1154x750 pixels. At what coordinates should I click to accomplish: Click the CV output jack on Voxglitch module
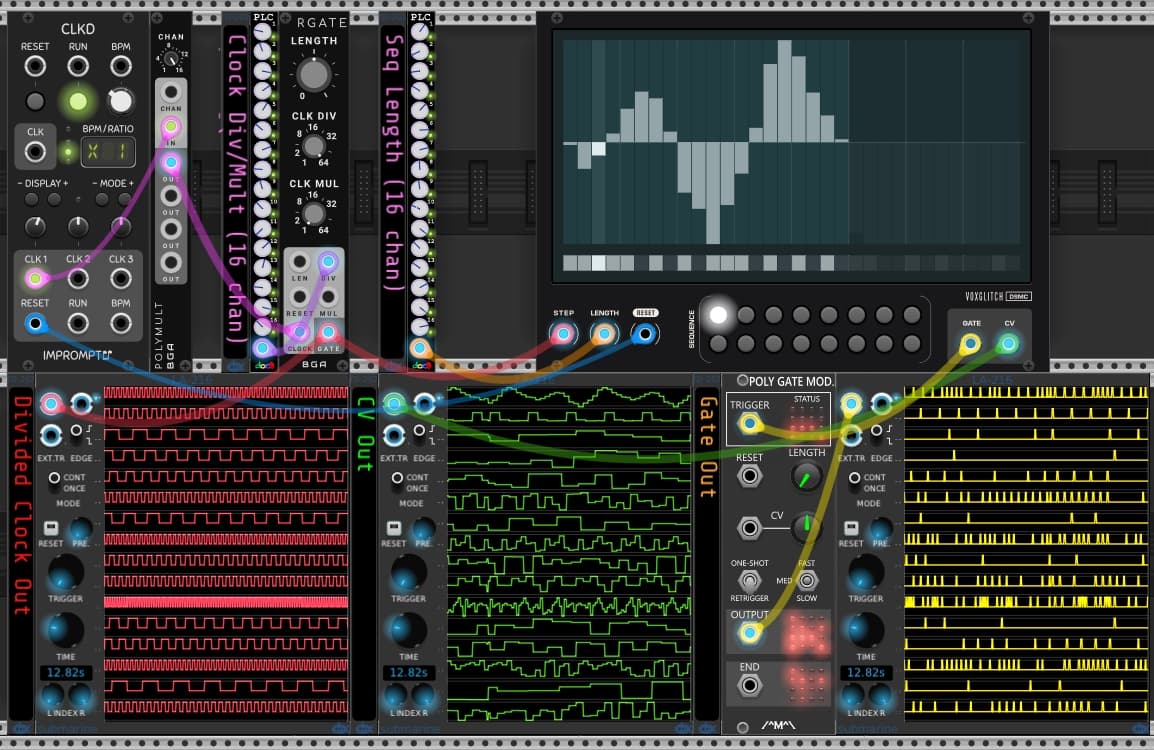tap(1008, 344)
